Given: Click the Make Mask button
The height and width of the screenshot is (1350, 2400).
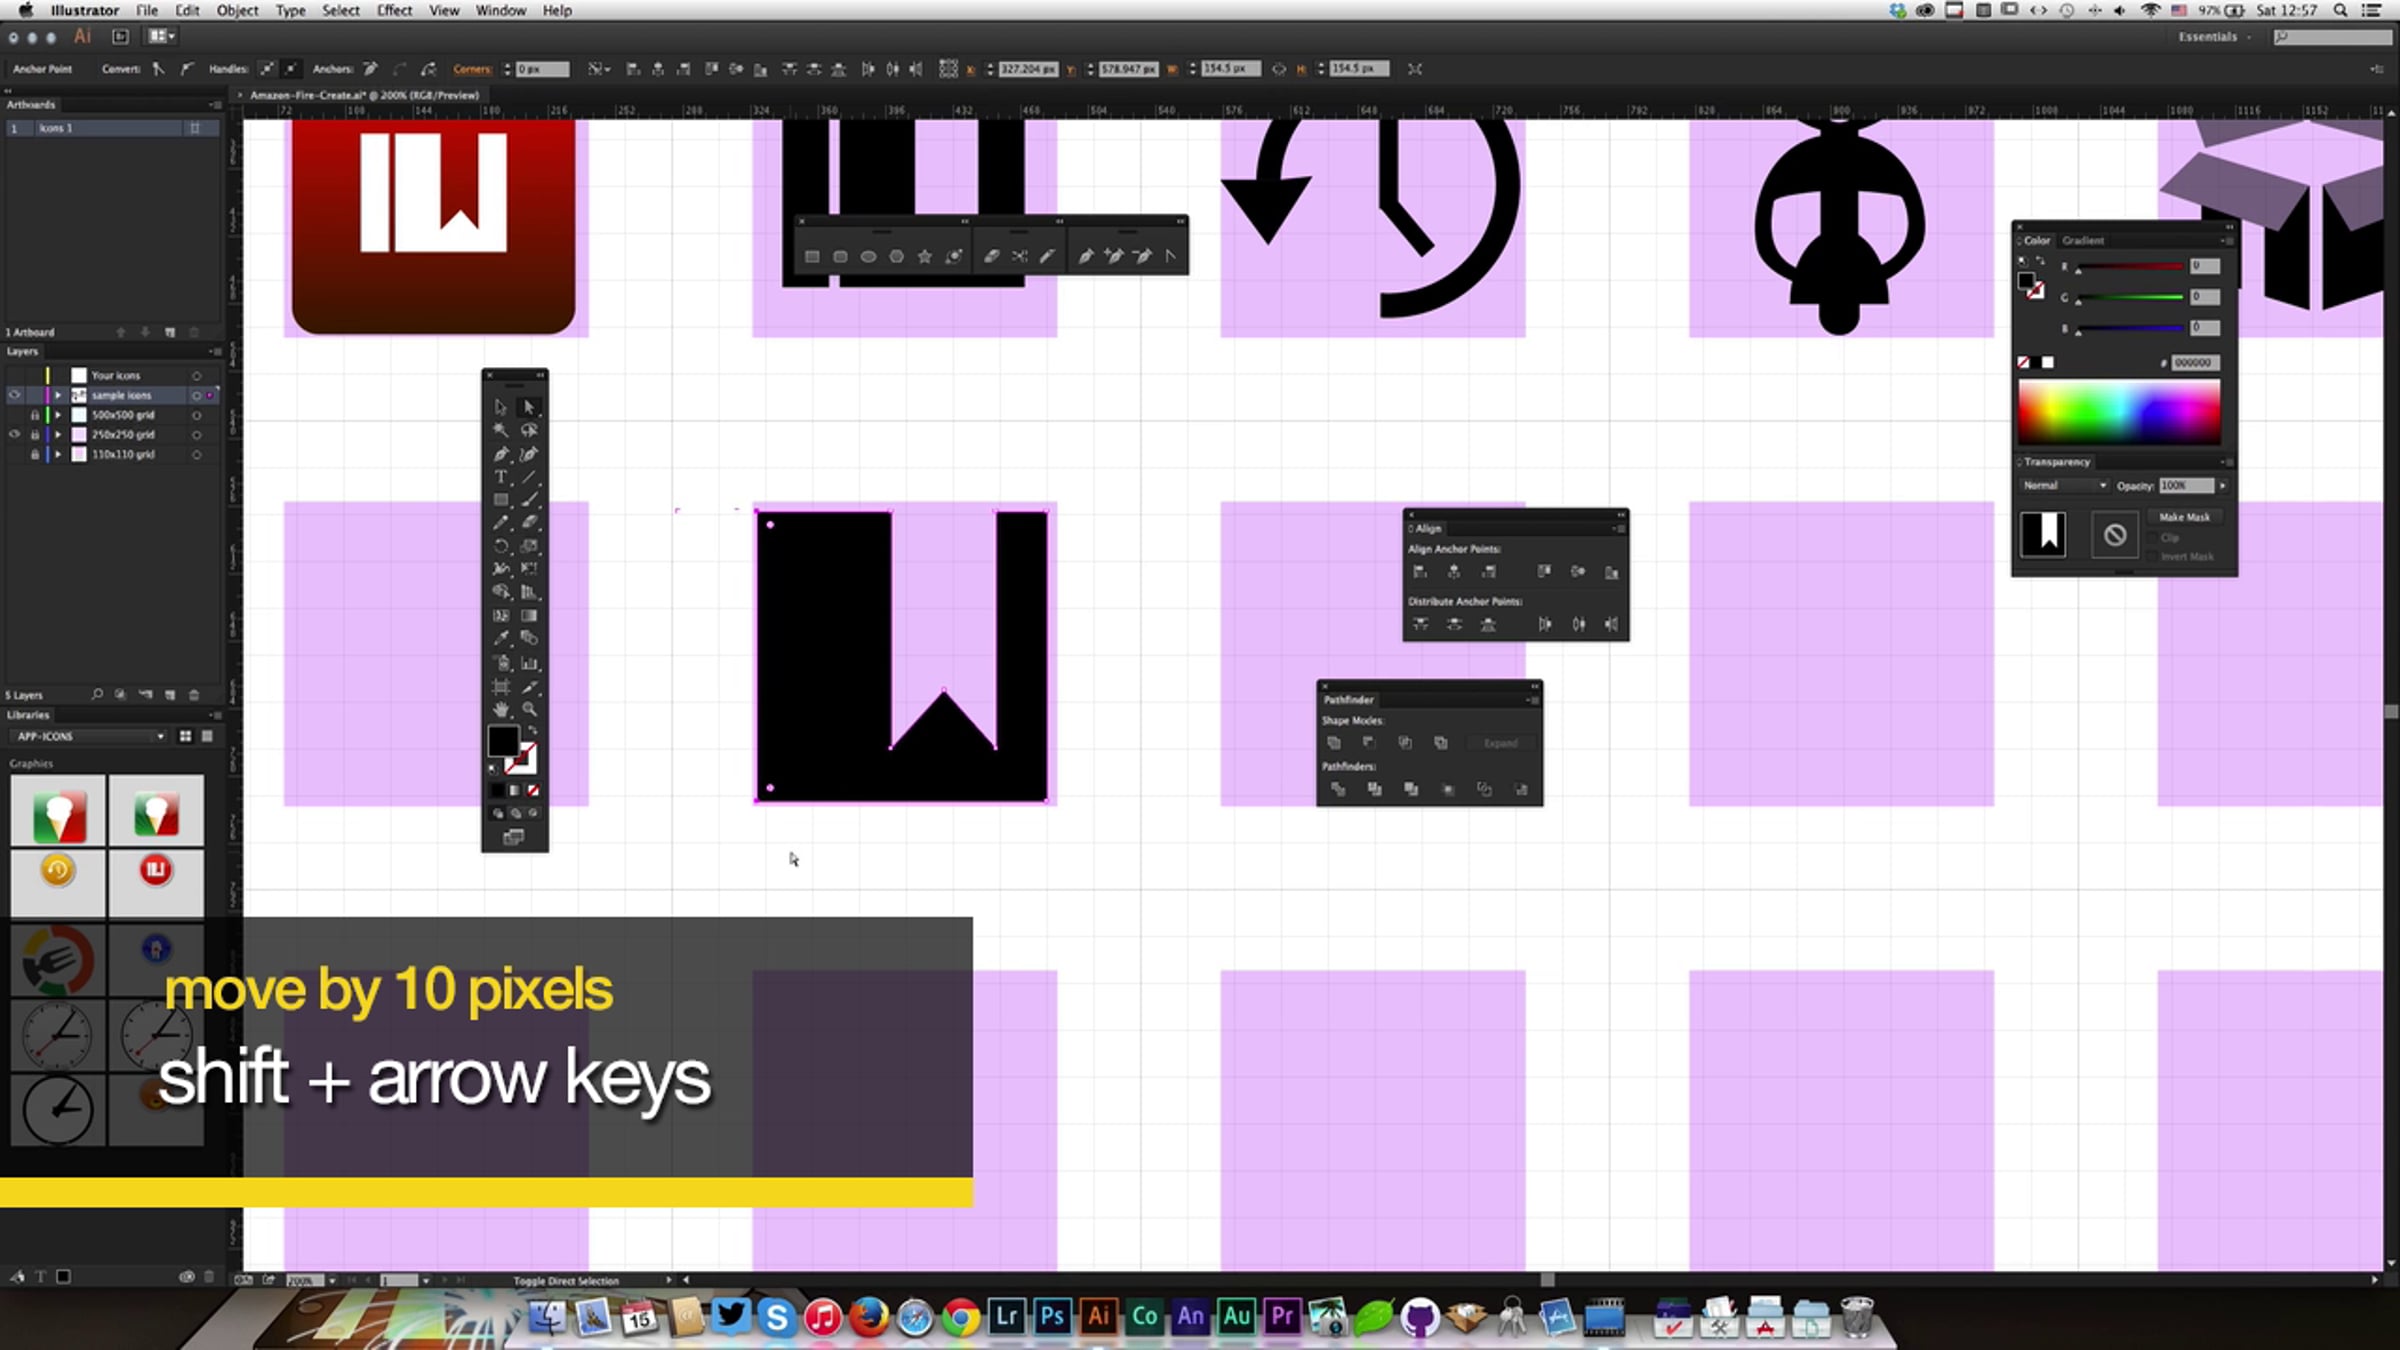Looking at the screenshot, I should pos(2184,517).
